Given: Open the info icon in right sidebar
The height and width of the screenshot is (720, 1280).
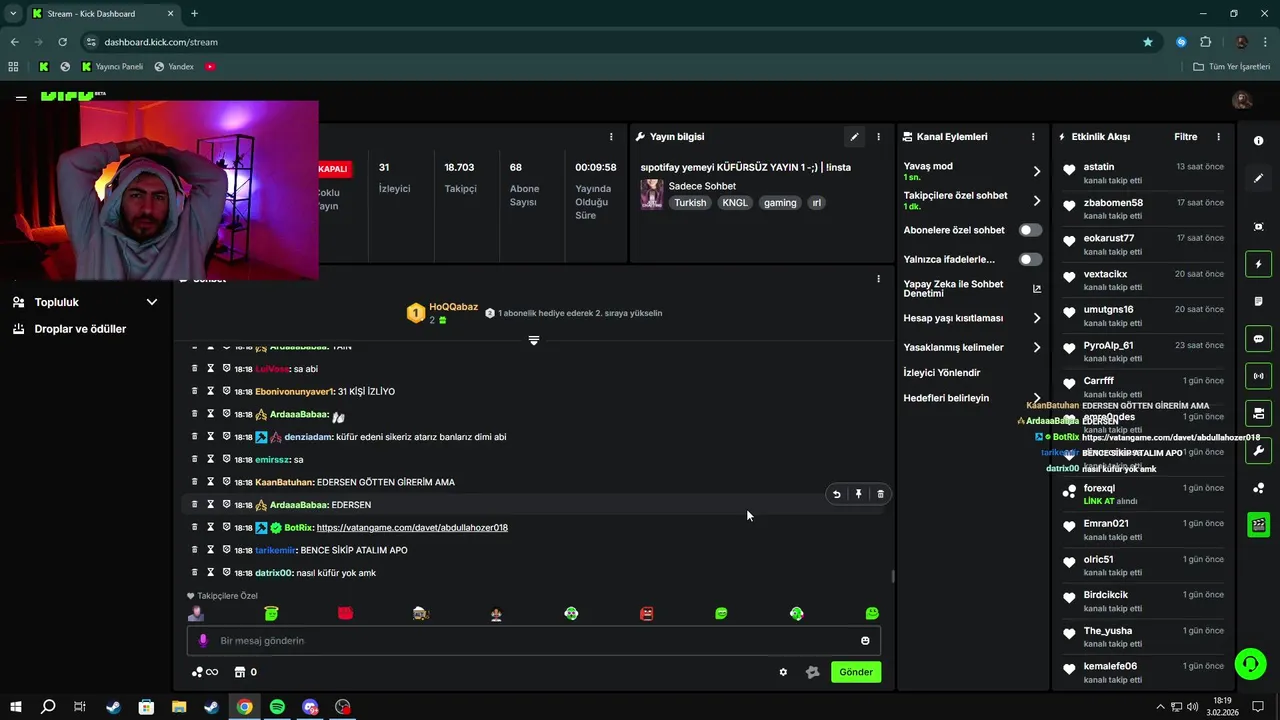Looking at the screenshot, I should (x=1258, y=141).
